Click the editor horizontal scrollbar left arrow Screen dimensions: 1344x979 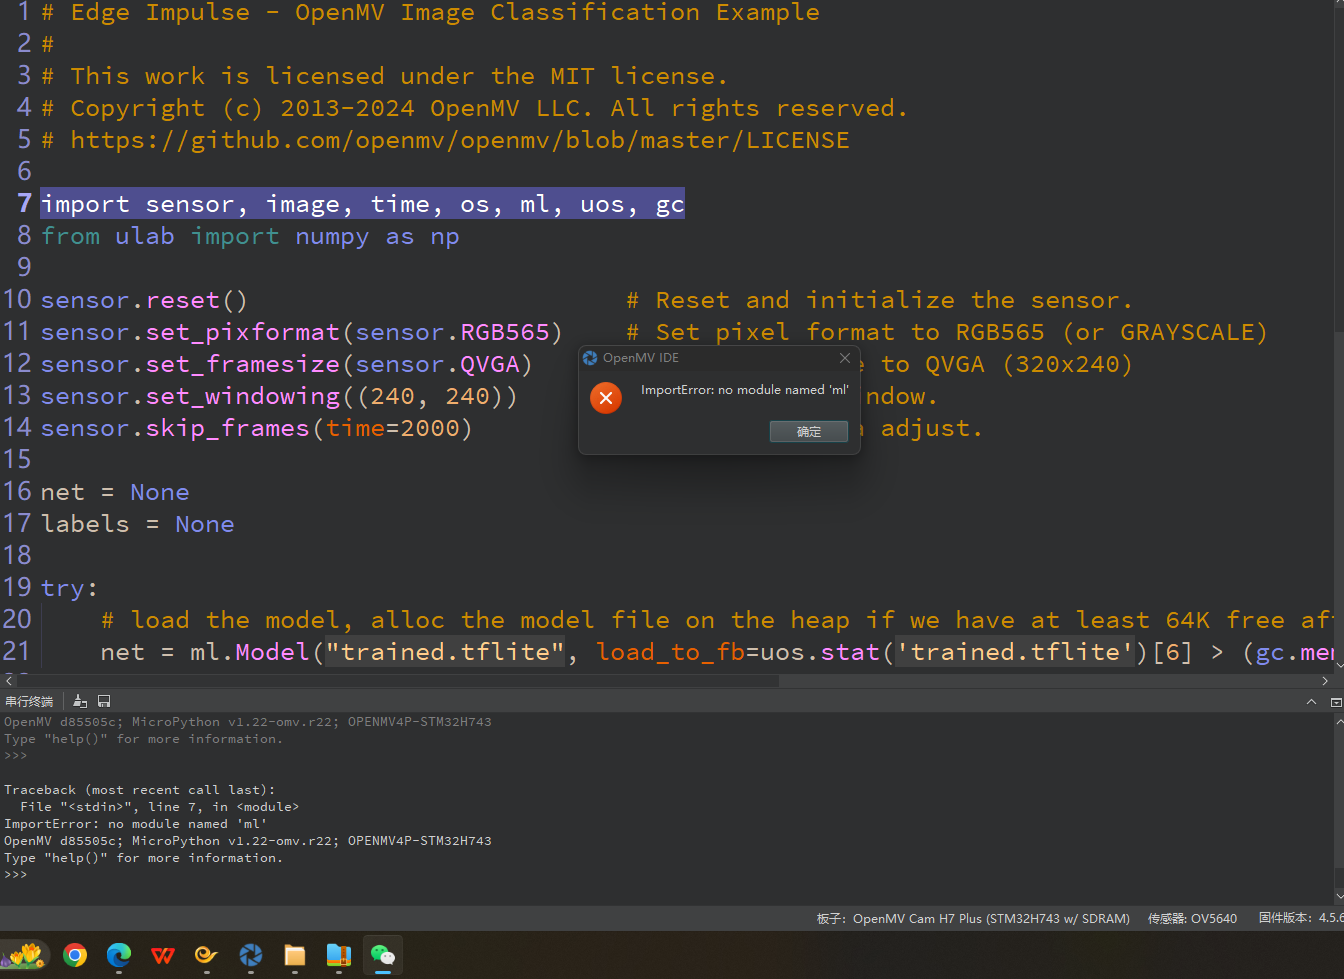click(9, 680)
